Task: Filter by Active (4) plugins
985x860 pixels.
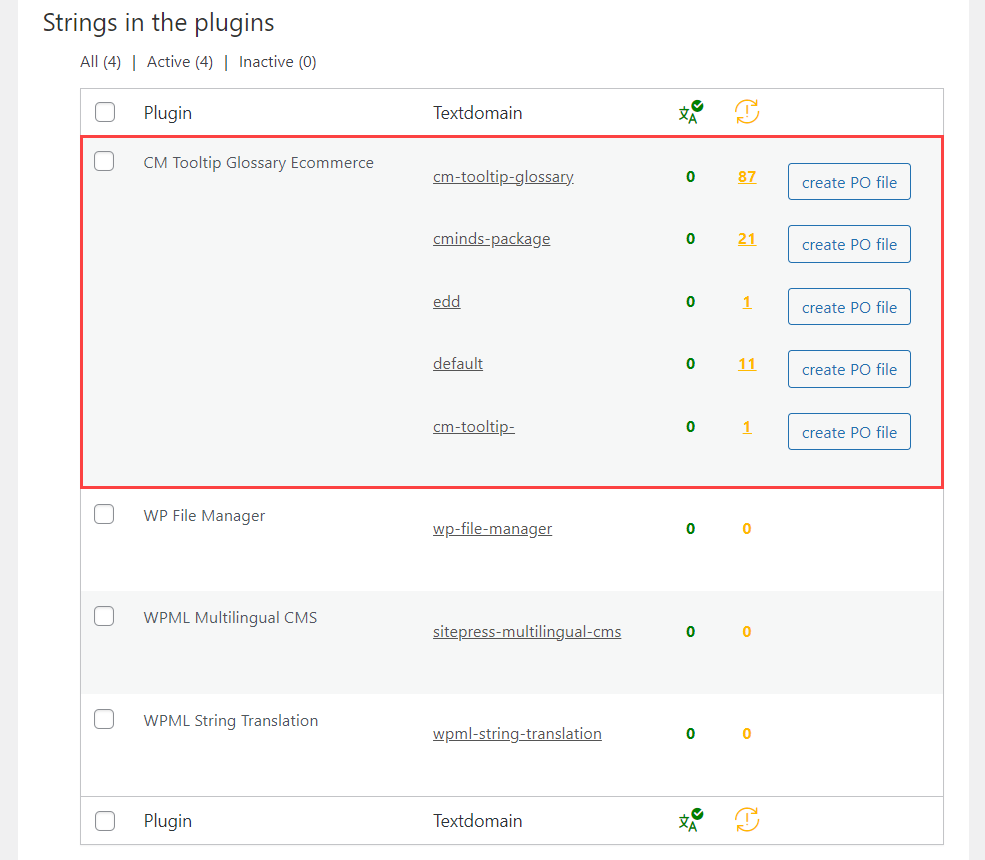Action: coord(180,62)
